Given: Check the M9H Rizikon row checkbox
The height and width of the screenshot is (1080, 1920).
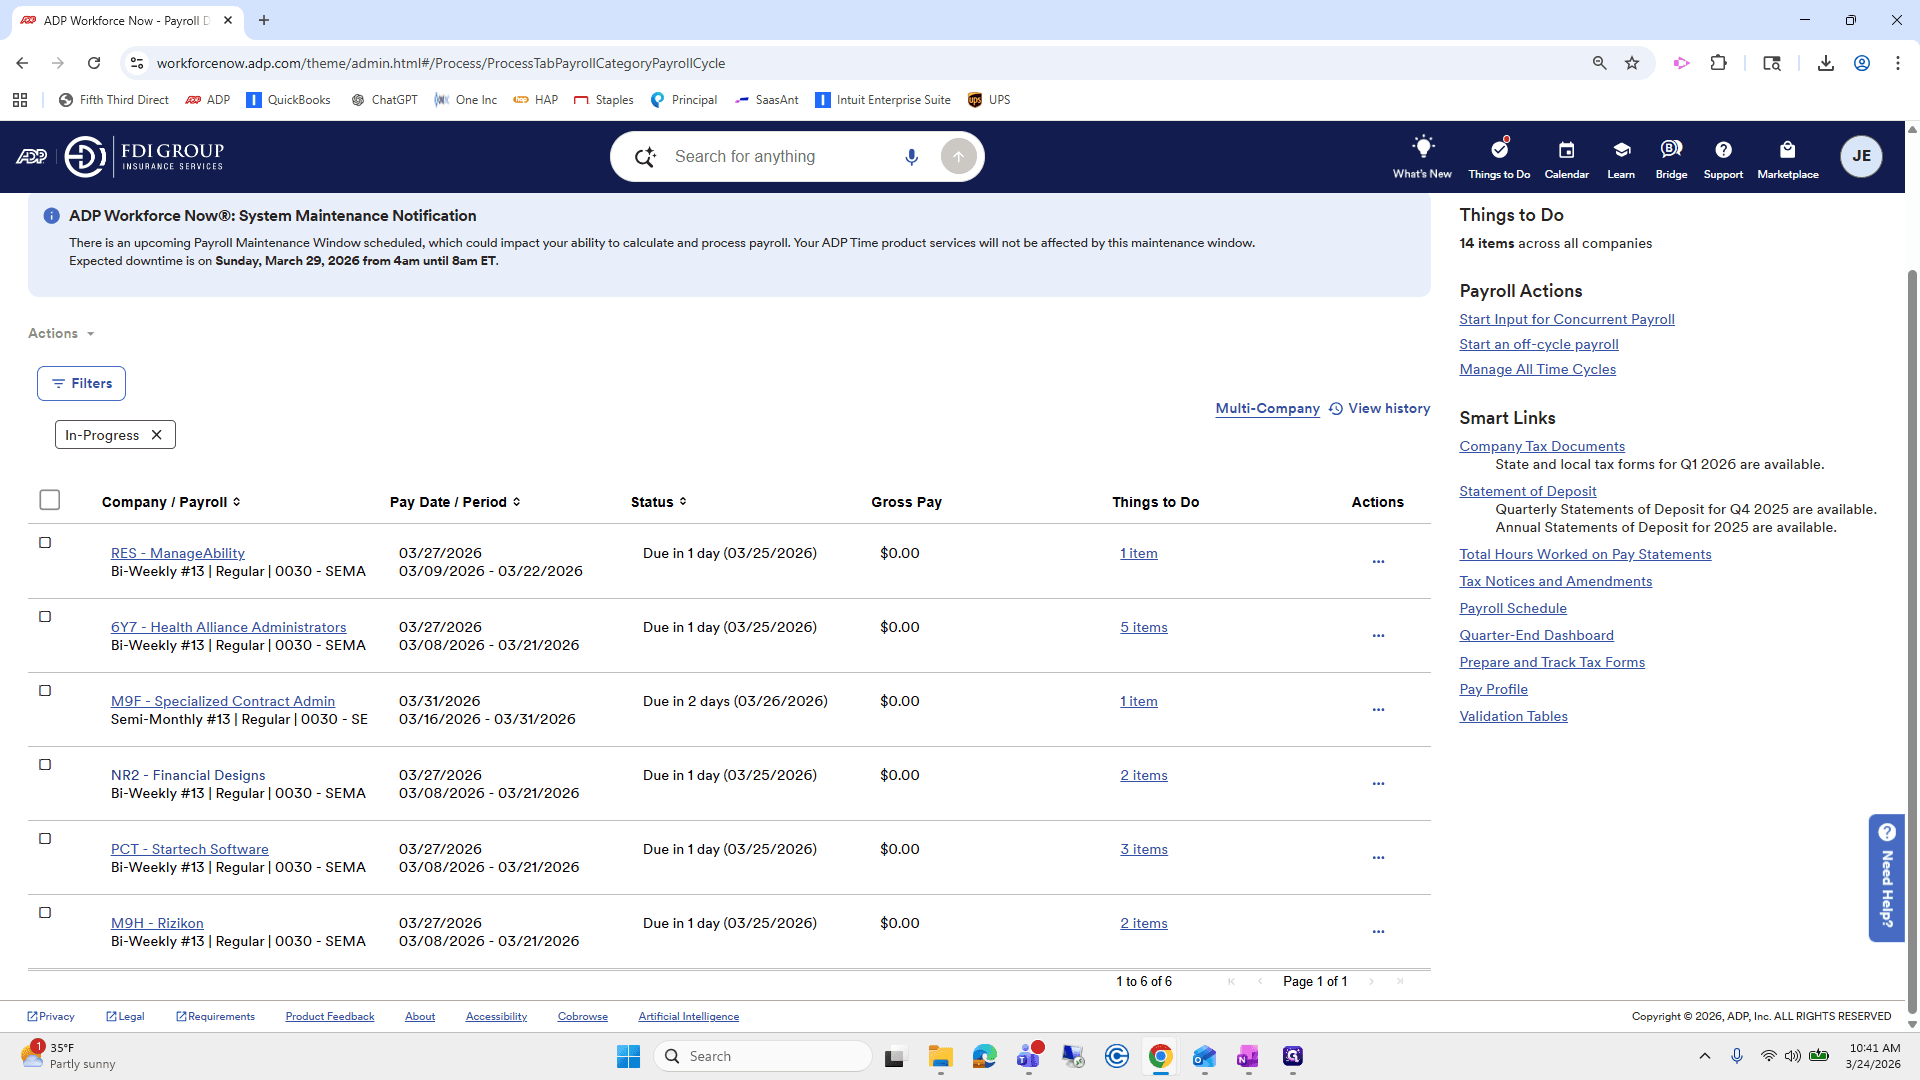Looking at the screenshot, I should point(45,913).
